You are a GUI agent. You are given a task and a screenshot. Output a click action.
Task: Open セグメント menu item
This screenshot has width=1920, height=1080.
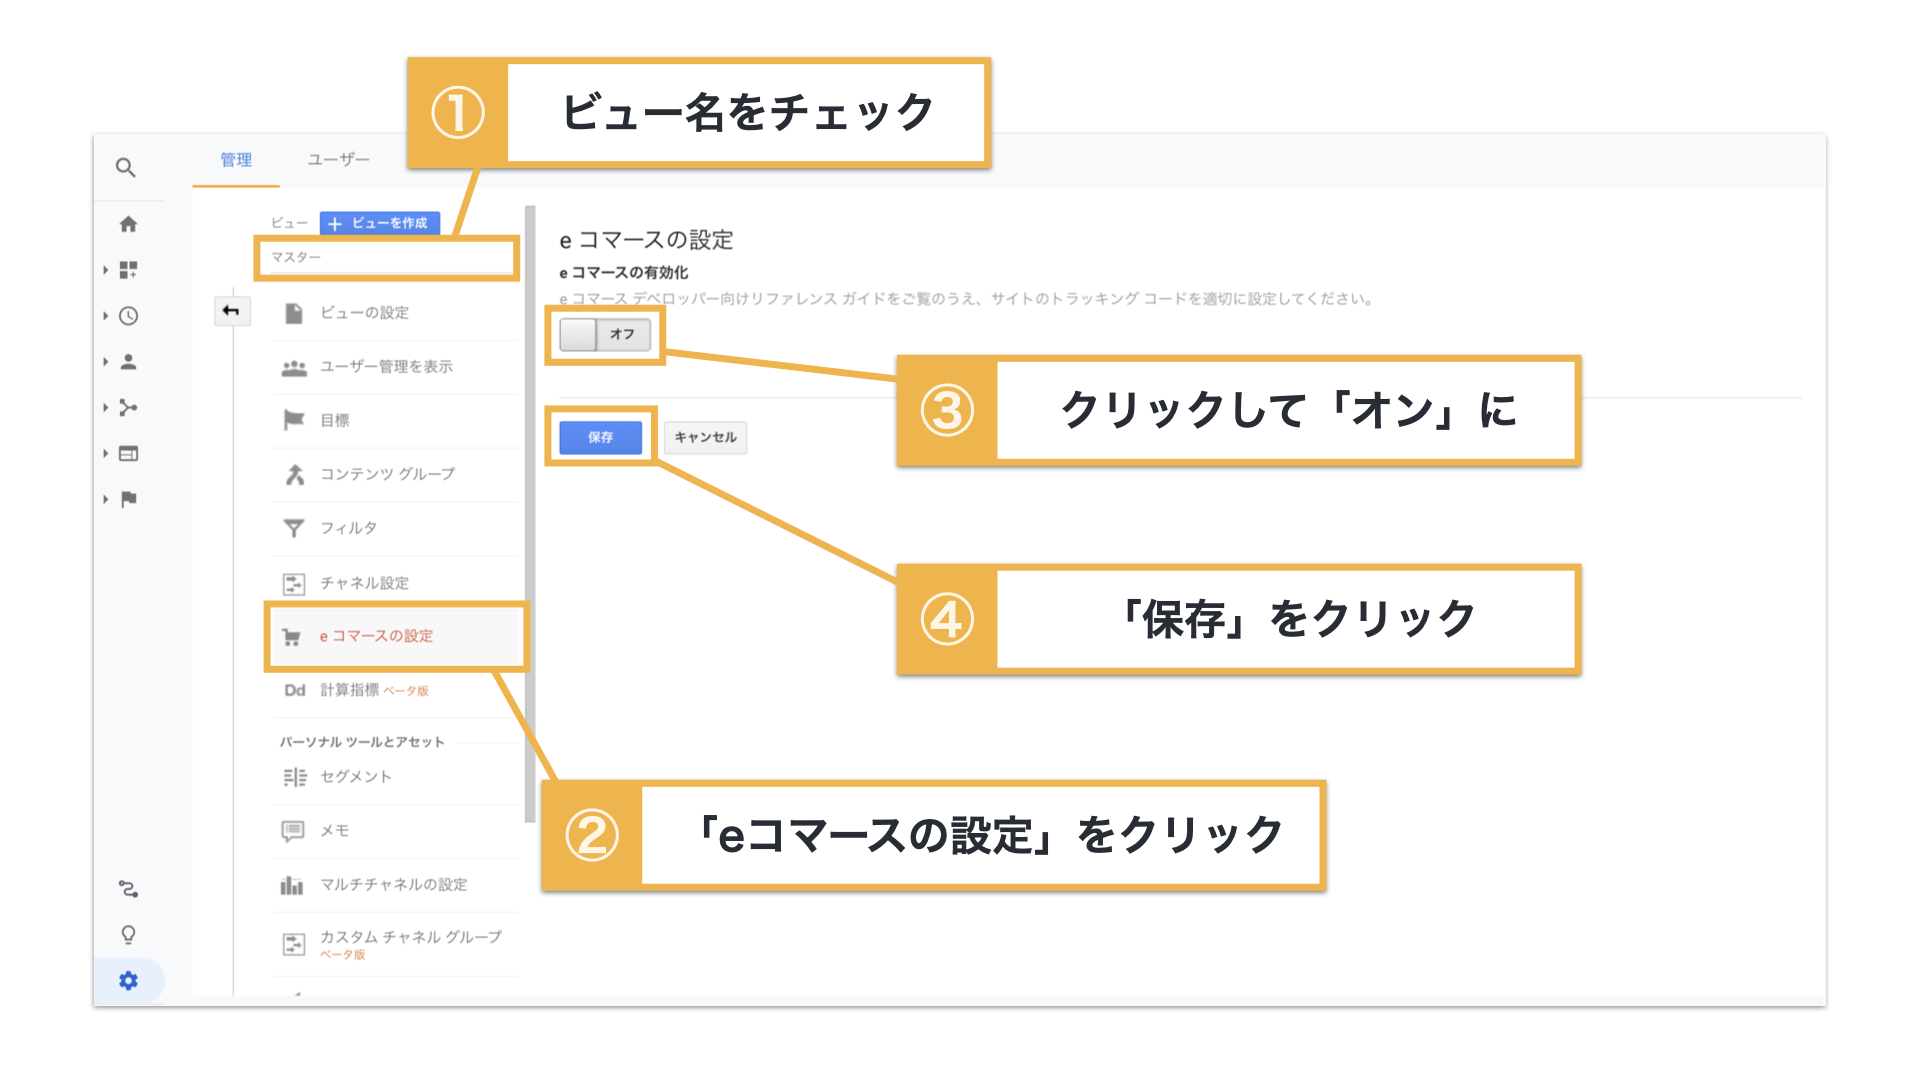point(395,777)
